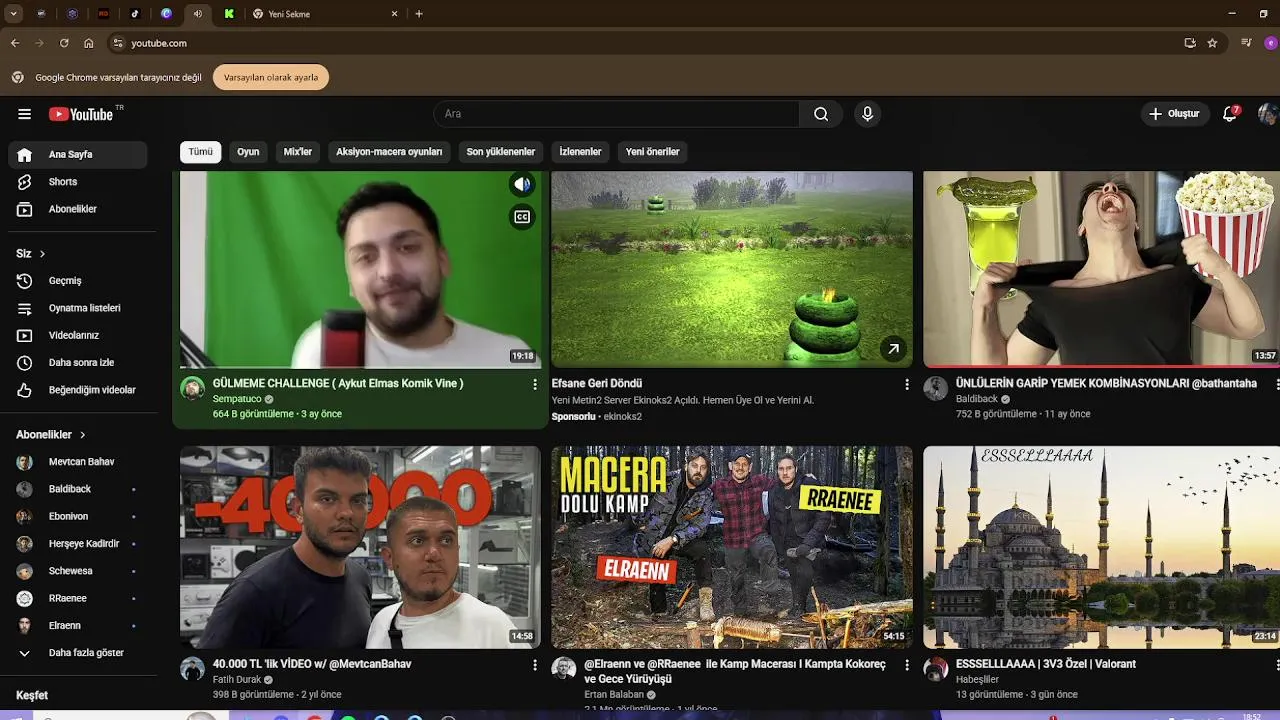Open the -40.000 video thumbnail

point(360,547)
